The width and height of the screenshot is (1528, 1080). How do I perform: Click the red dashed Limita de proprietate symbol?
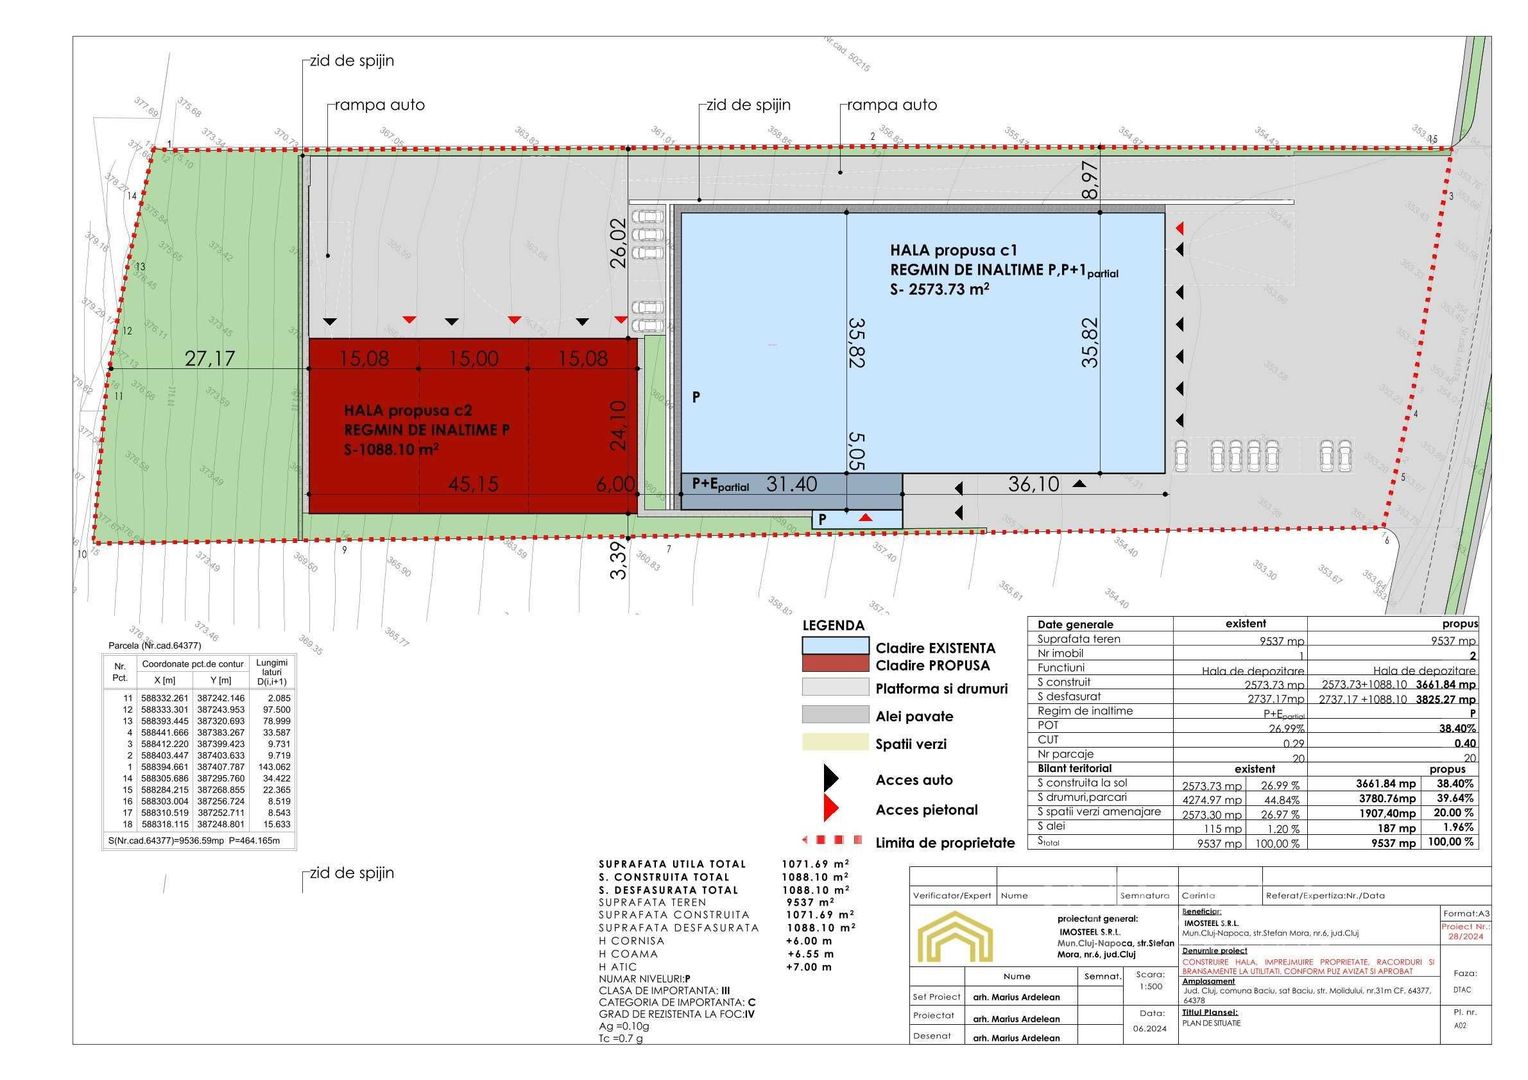tap(833, 841)
